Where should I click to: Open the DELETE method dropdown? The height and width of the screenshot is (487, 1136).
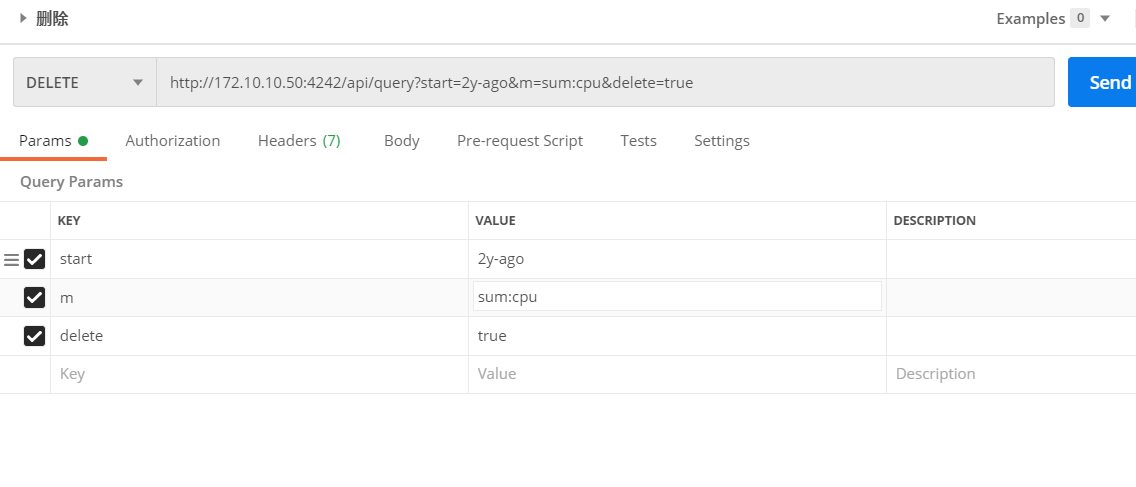[85, 83]
